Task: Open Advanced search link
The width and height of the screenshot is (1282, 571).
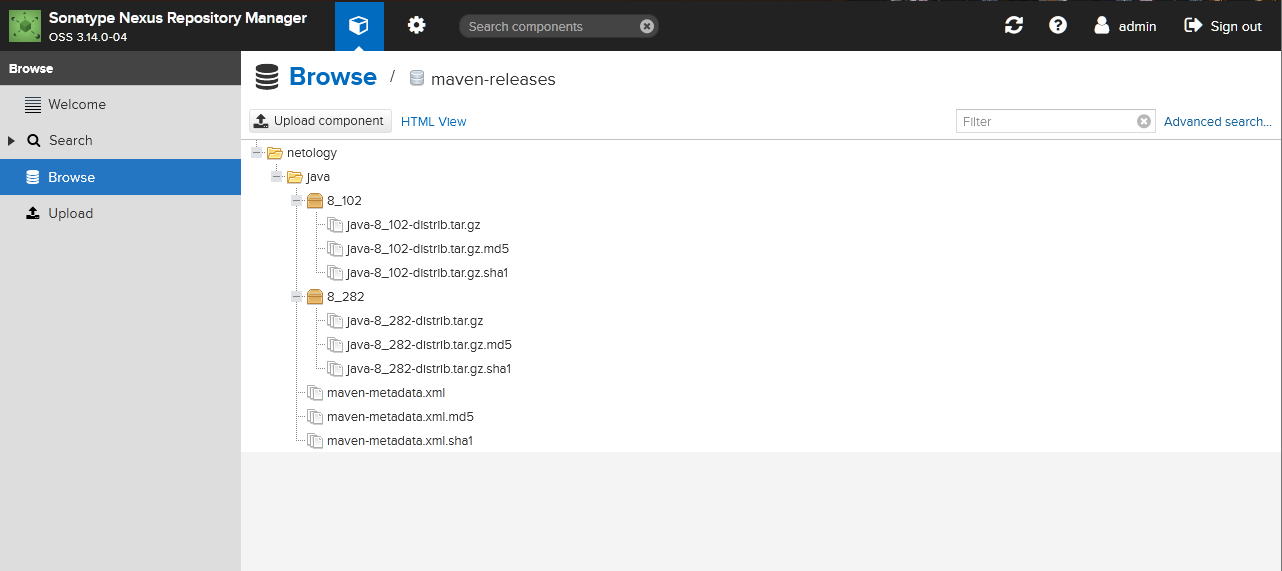Action: tap(1218, 121)
